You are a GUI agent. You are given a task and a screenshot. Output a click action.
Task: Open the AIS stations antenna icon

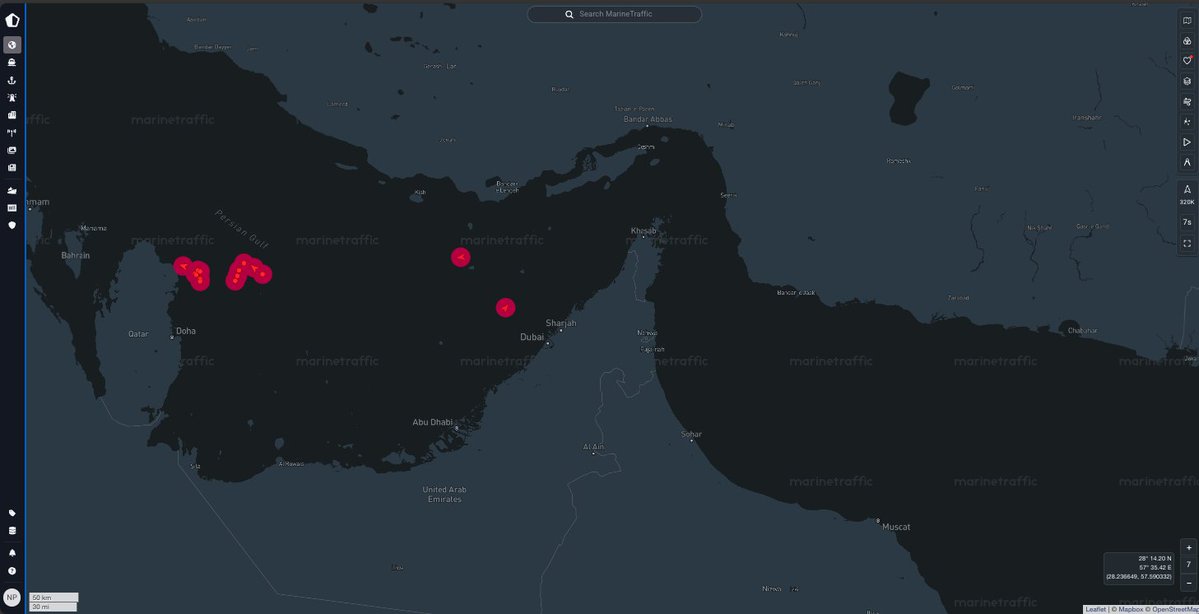12,133
